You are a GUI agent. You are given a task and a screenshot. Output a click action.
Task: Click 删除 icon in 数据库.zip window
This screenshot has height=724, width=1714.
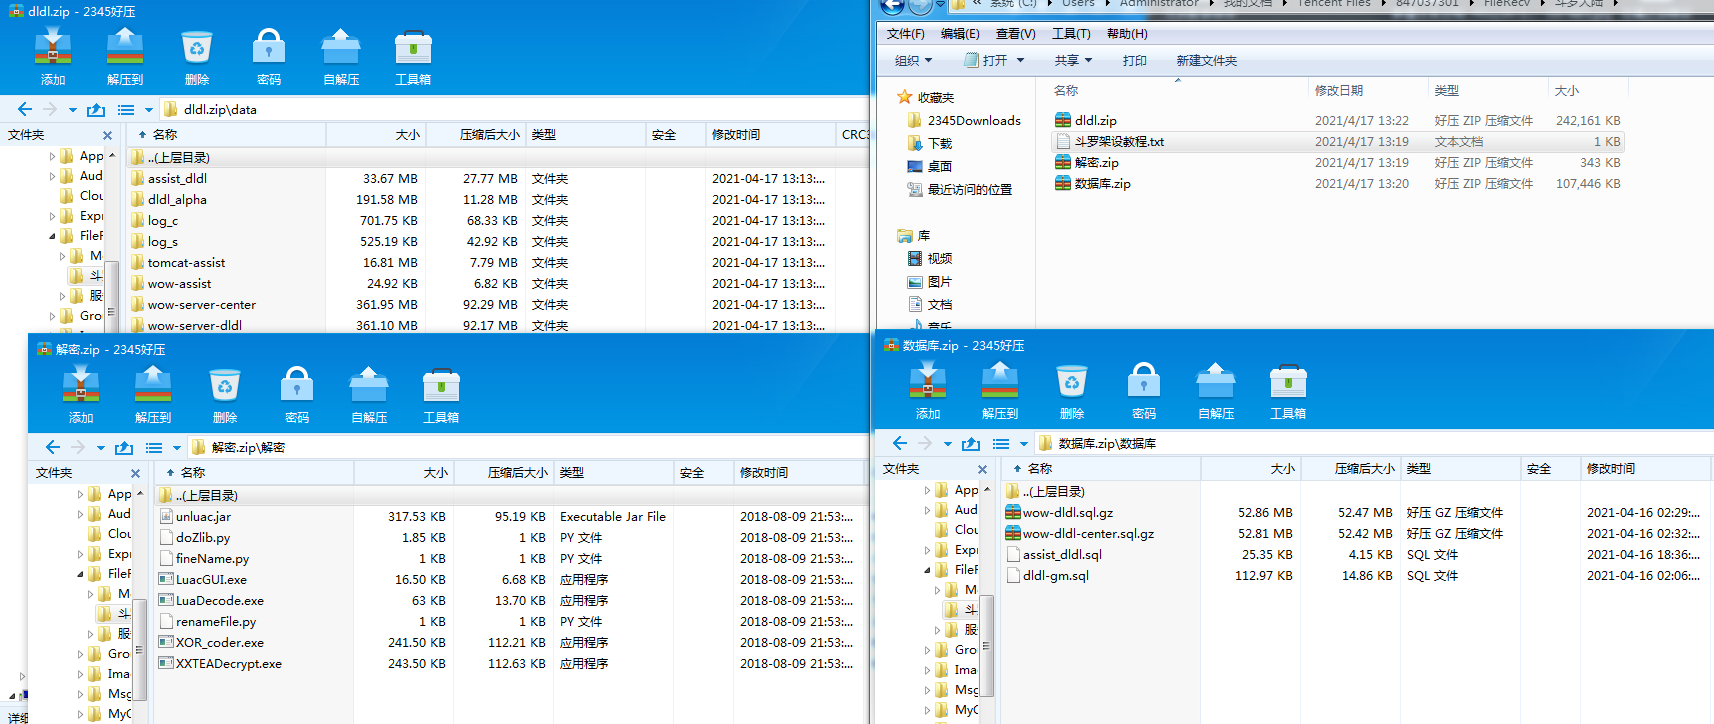click(1072, 381)
